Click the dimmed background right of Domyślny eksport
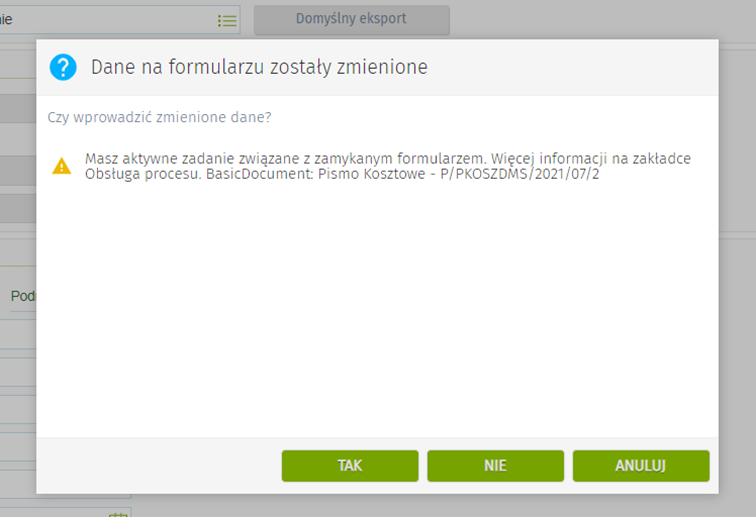 (x=600, y=19)
